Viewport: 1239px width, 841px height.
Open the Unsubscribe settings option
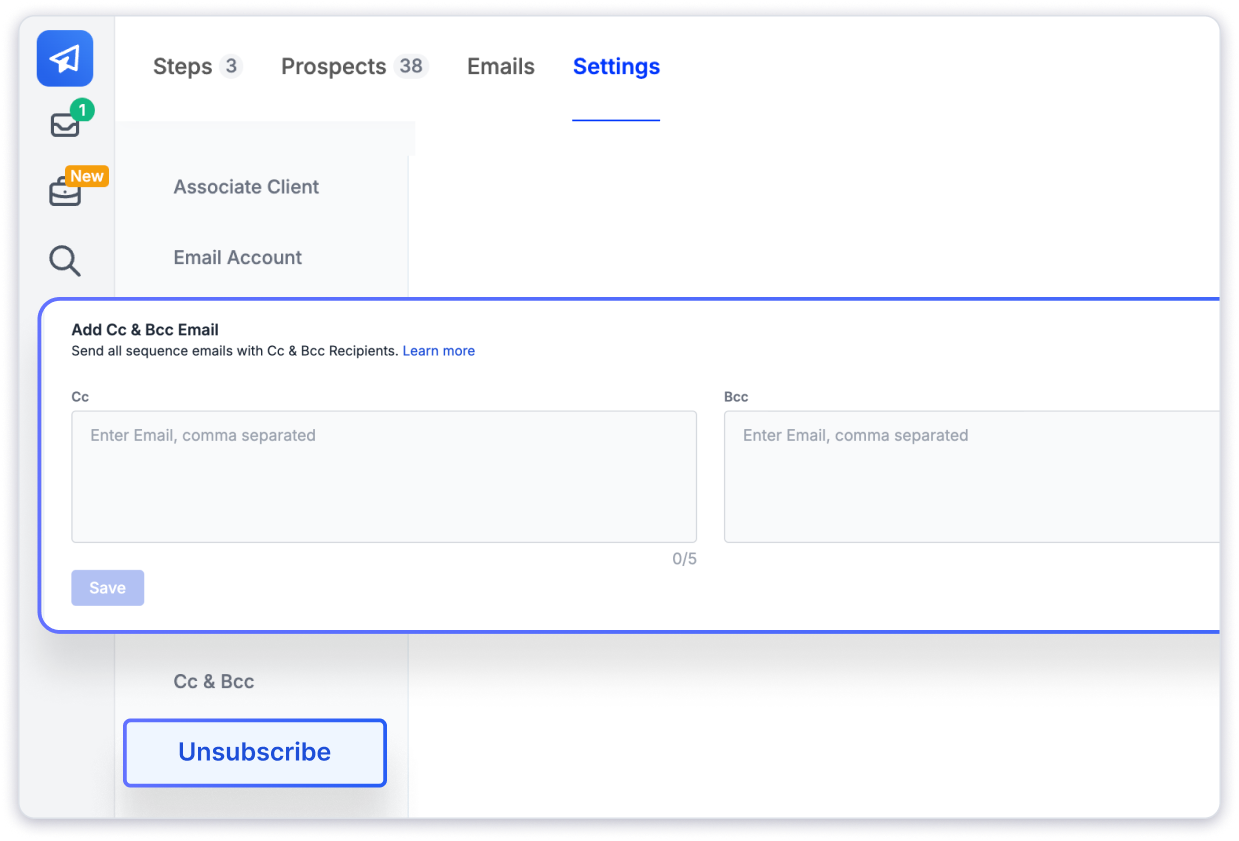254,752
